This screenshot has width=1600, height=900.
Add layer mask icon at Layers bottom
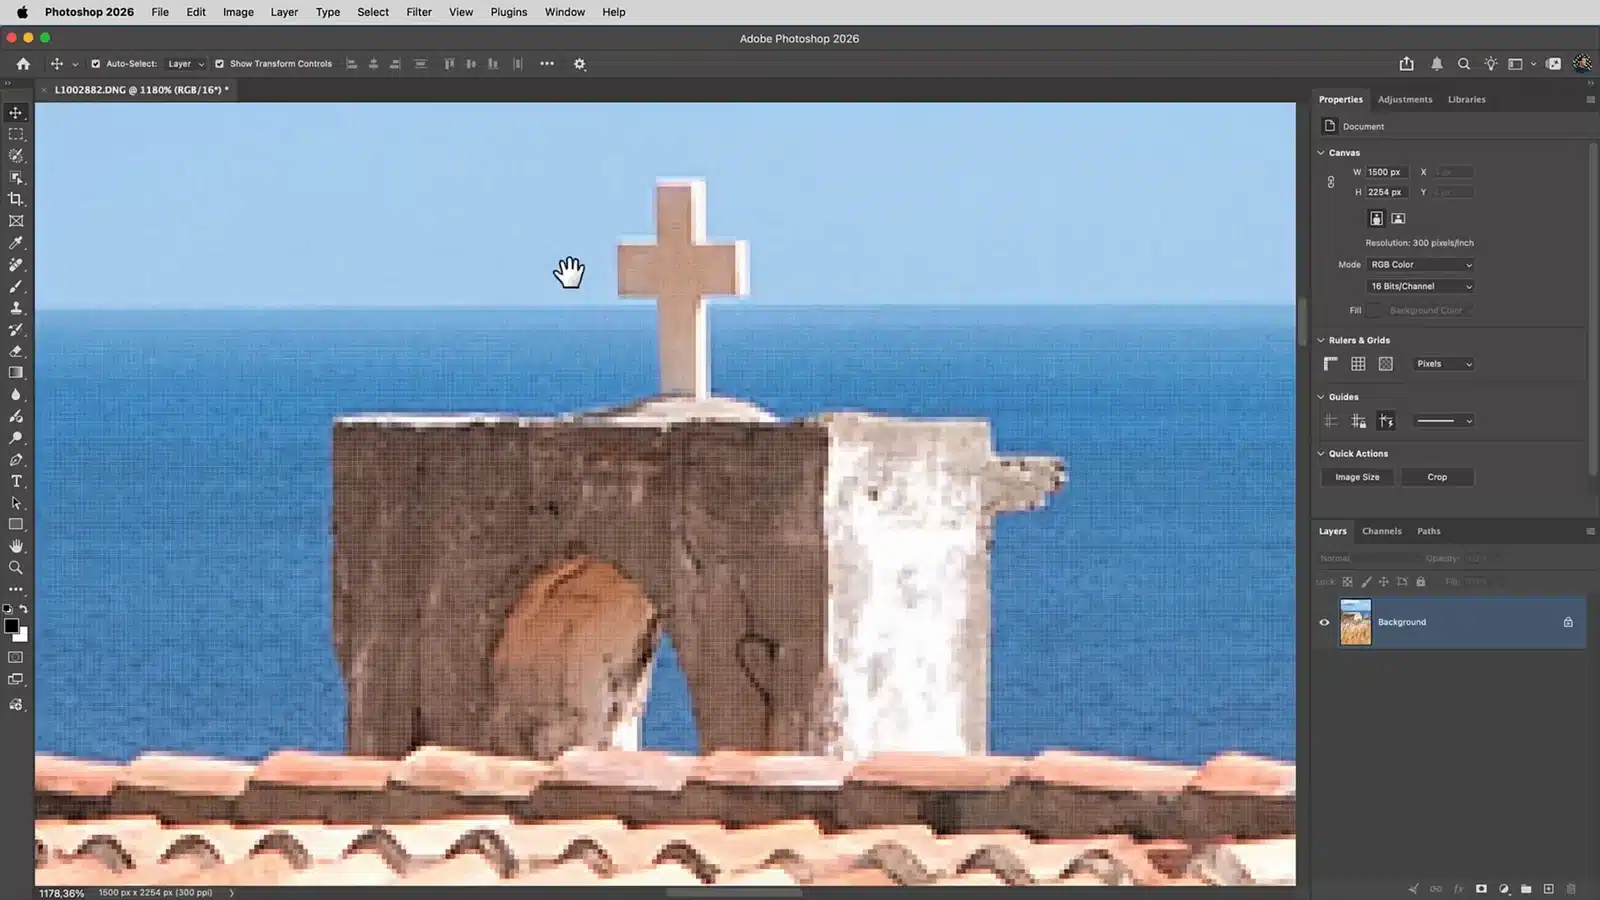click(x=1481, y=889)
